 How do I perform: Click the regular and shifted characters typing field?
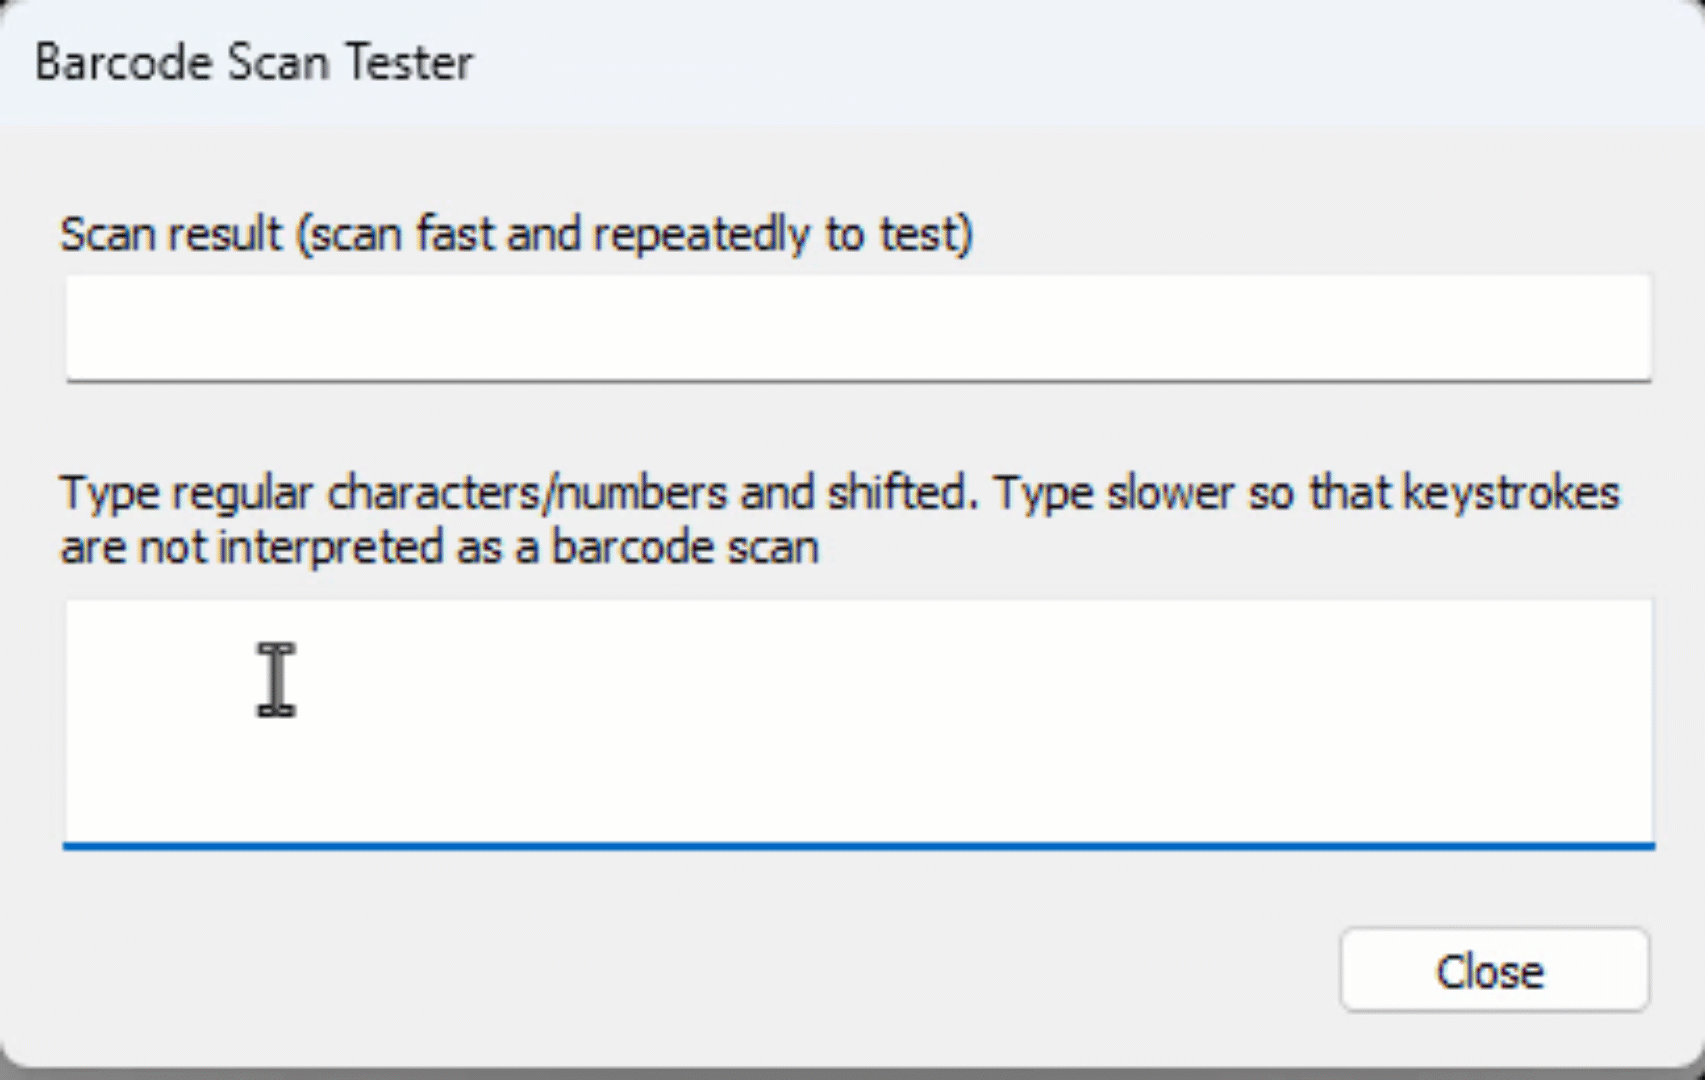(x=858, y=722)
